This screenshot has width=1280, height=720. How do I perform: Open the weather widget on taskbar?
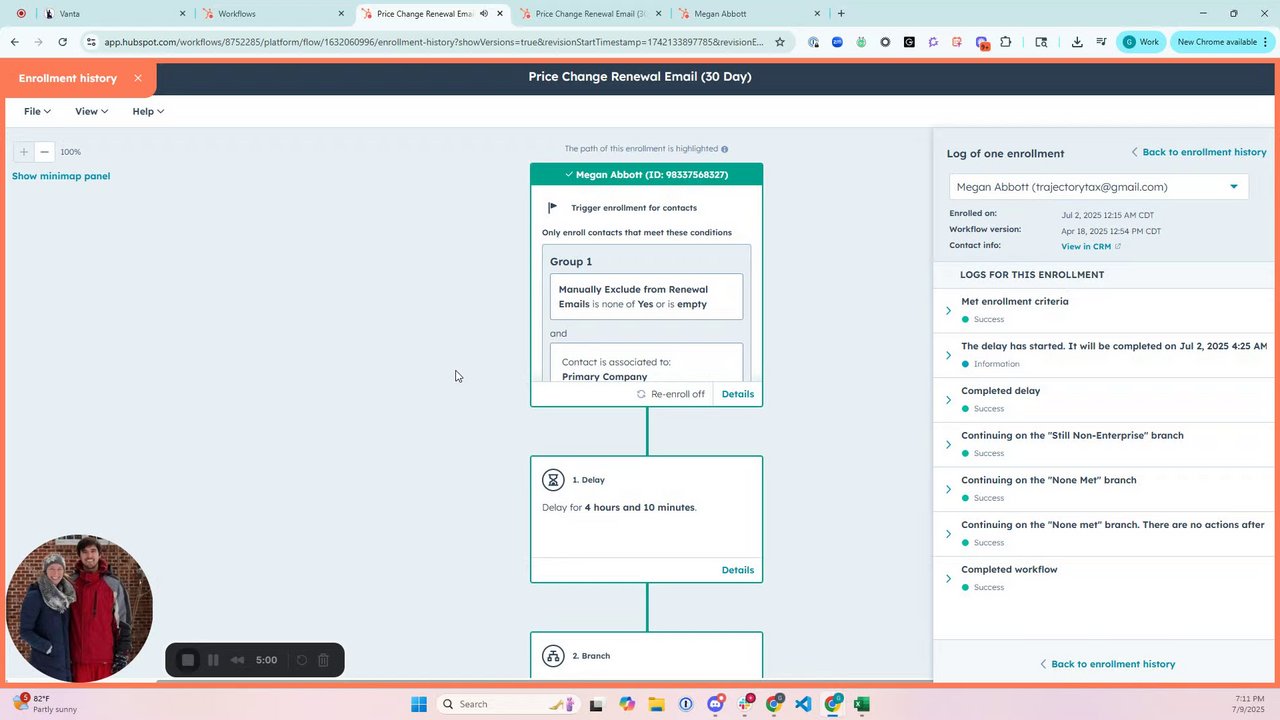point(45,704)
